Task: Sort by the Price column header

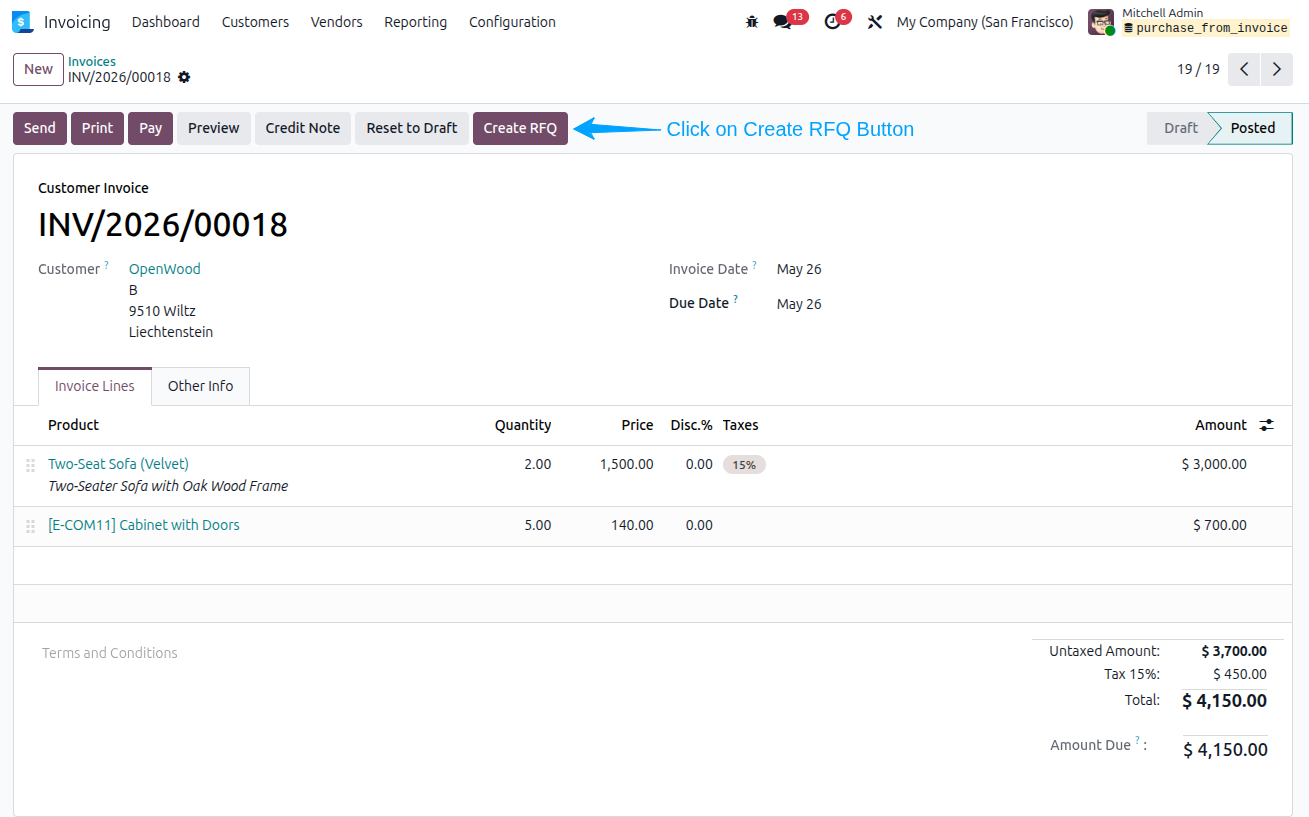Action: [x=637, y=425]
